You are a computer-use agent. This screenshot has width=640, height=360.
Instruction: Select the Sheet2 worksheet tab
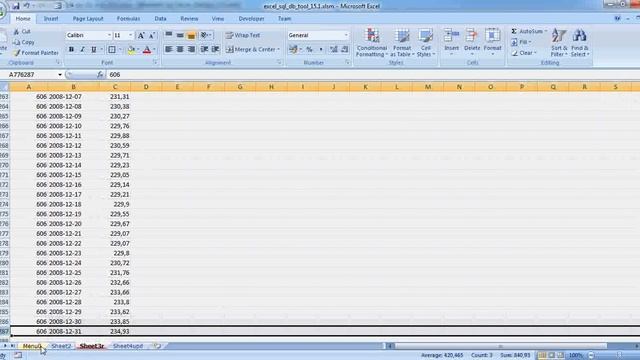point(61,346)
